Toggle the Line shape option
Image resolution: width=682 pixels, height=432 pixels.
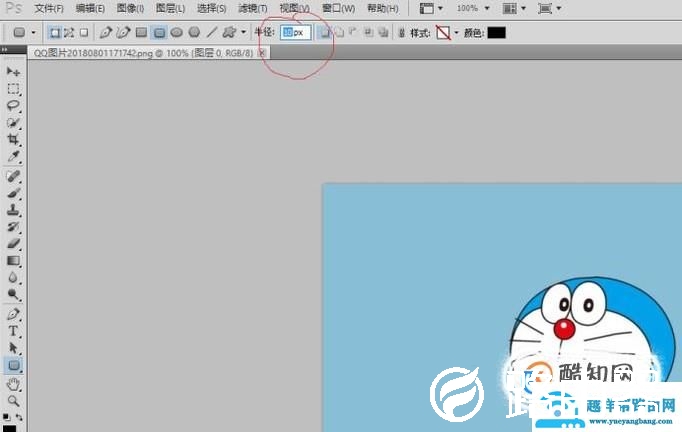(x=211, y=32)
